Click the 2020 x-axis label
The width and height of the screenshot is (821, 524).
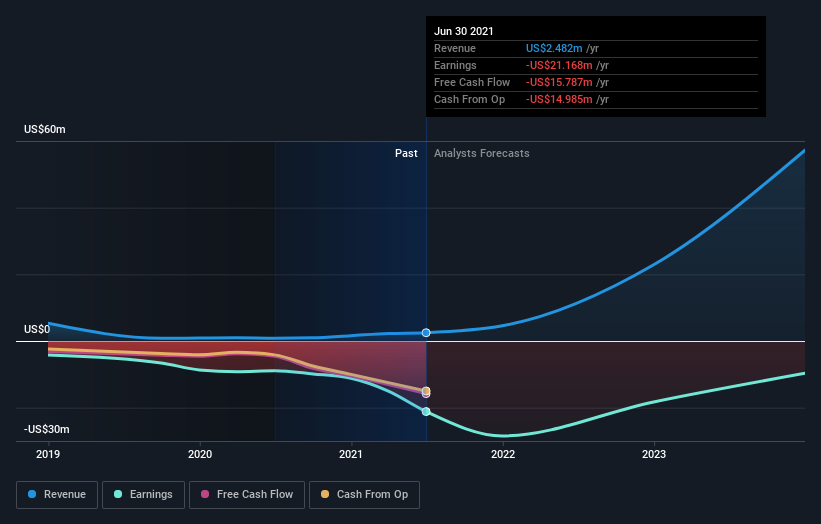pos(200,454)
